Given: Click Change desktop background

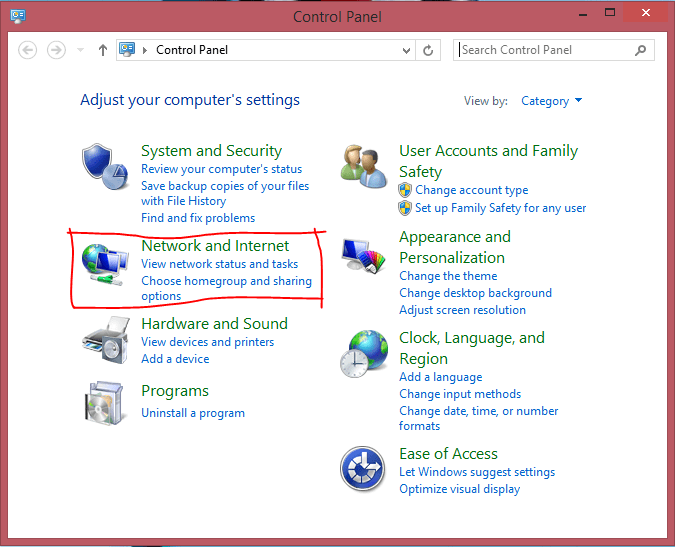Looking at the screenshot, I should [x=475, y=293].
